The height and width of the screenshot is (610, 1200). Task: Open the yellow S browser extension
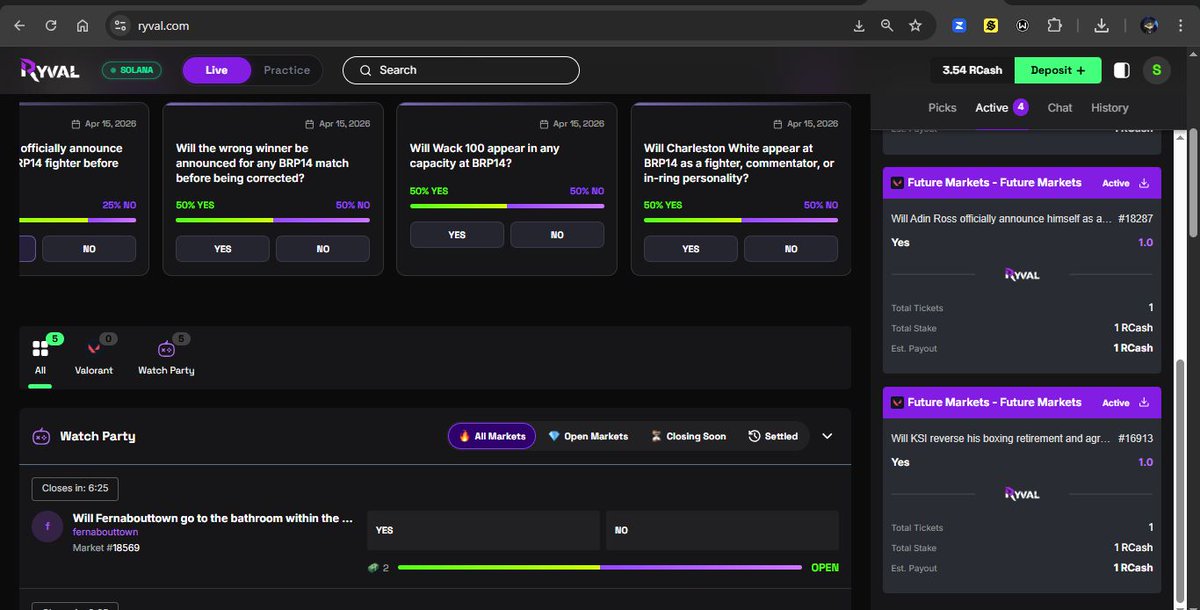[x=991, y=26]
